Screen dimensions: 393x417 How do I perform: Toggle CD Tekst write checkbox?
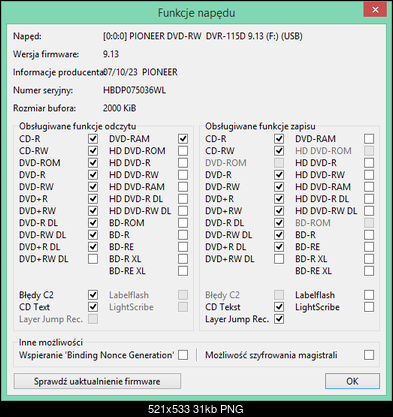tap(279, 307)
